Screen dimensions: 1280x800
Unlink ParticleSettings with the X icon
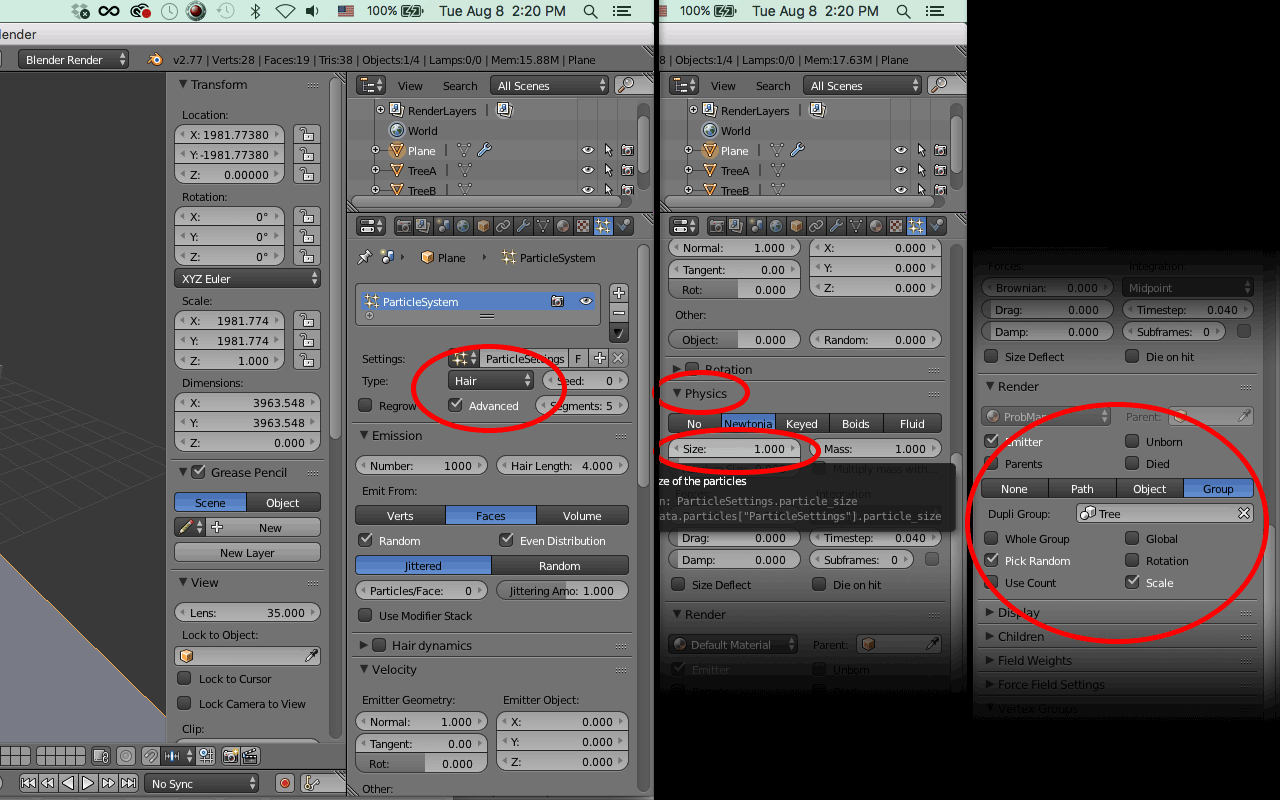pyautogui.click(x=618, y=358)
